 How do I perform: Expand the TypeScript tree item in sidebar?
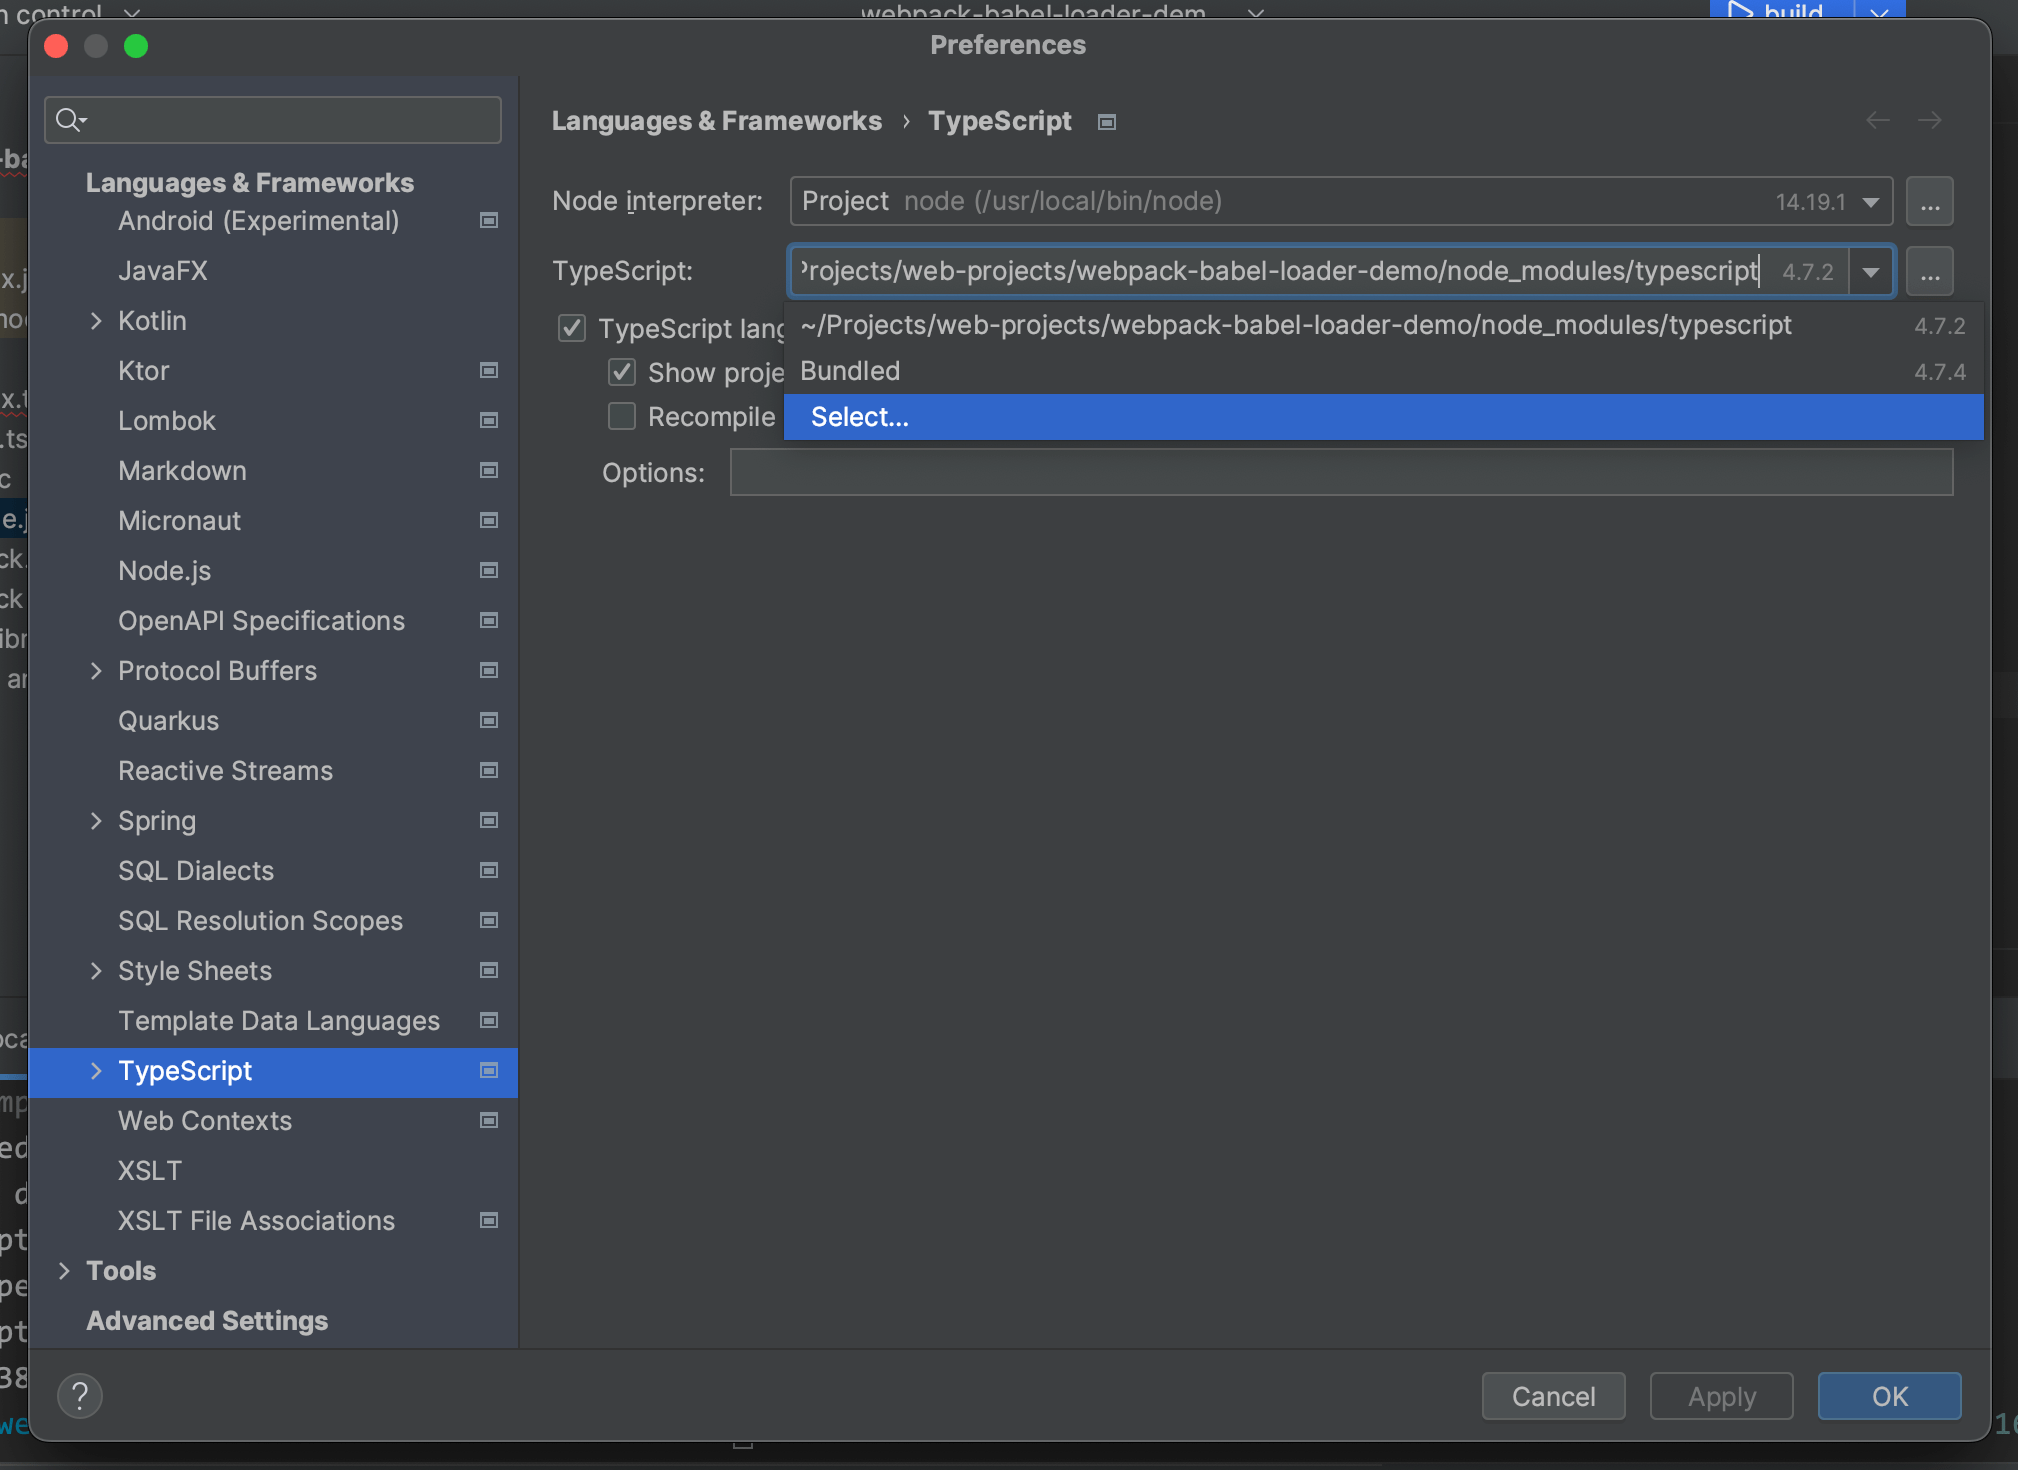coord(97,1070)
